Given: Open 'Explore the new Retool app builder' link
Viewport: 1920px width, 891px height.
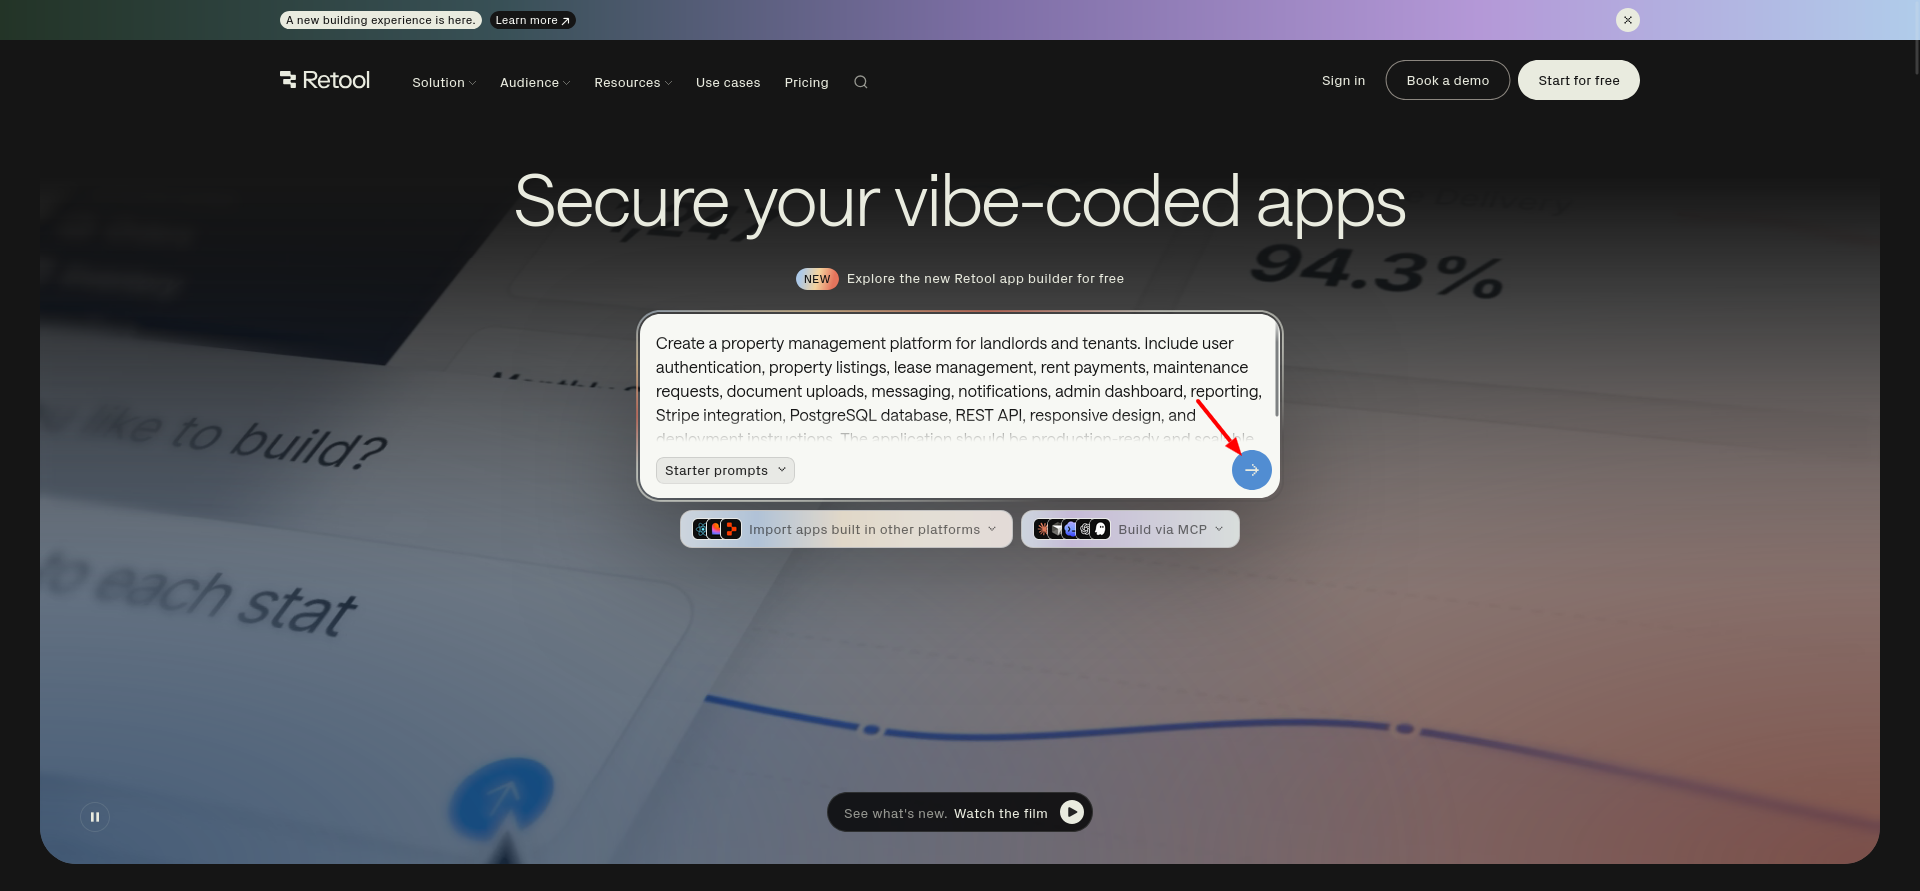Looking at the screenshot, I should (960, 278).
